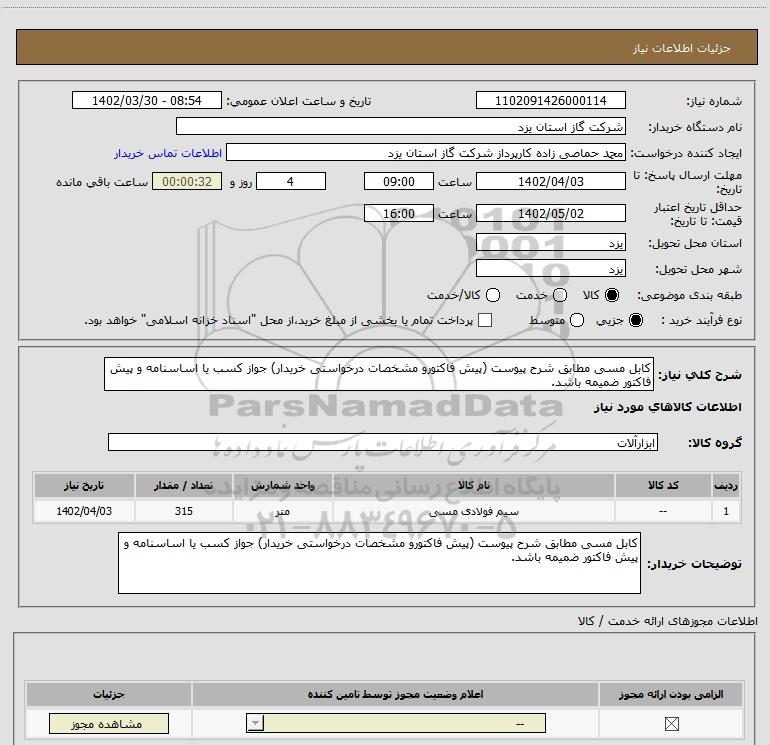Click the goods group field ابزارآلات
The height and width of the screenshot is (745, 770).
383,442
